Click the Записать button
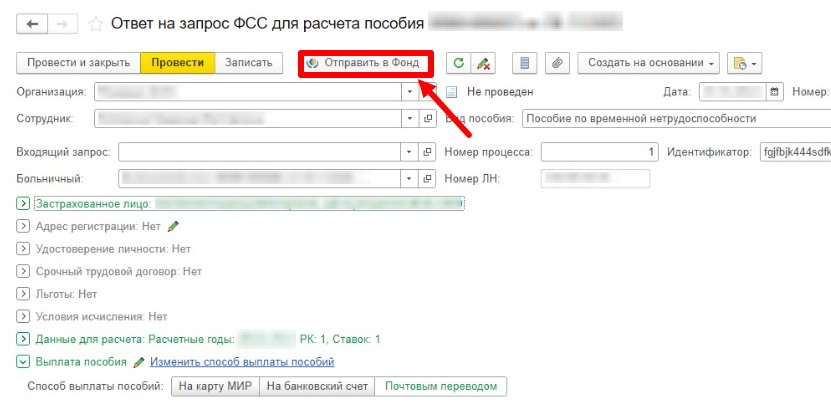The width and height of the screenshot is (831, 404). tap(249, 63)
